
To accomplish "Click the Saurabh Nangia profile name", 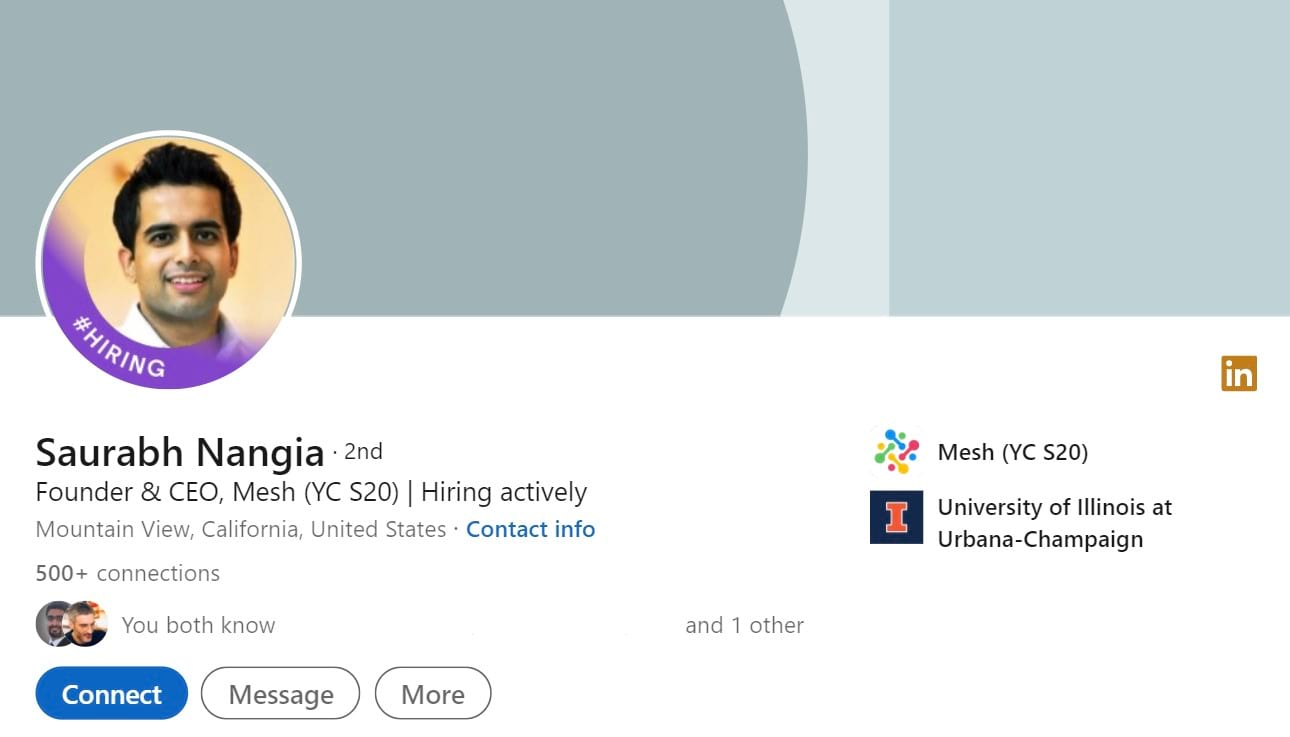I will tap(180, 452).
